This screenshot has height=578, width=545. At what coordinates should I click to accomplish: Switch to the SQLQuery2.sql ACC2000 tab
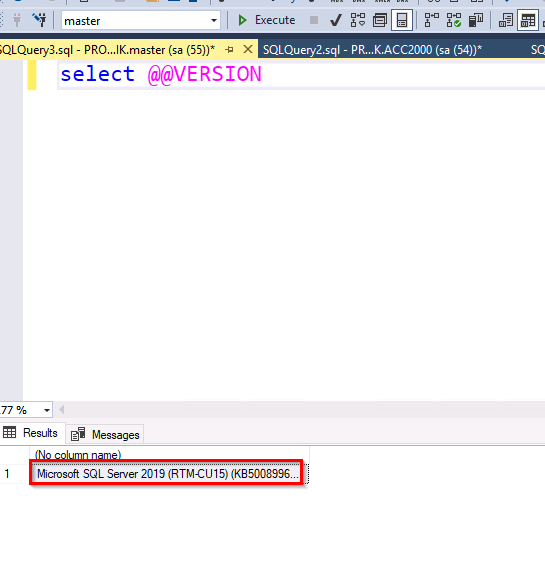pos(372,49)
